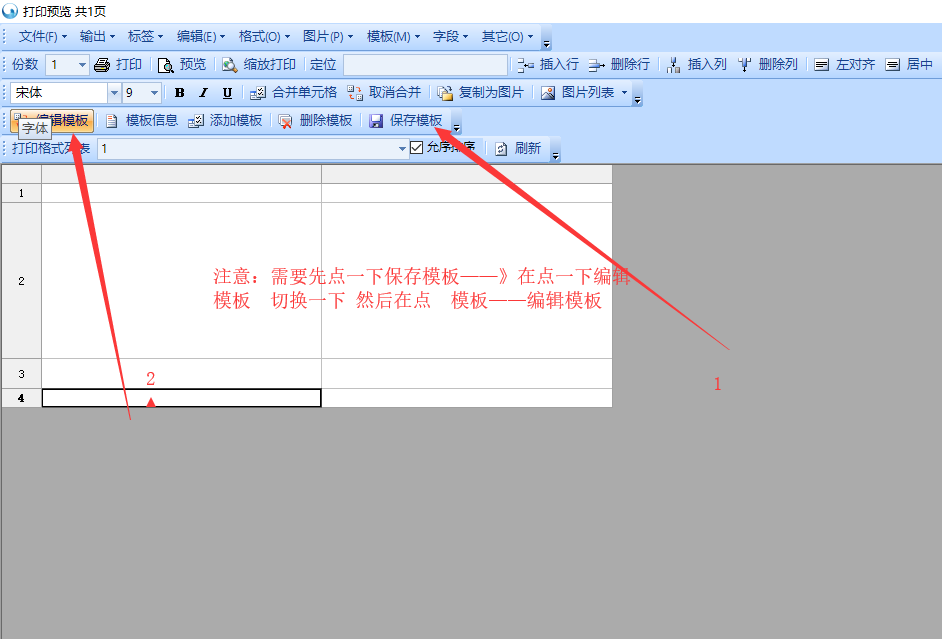This screenshot has width=942, height=639.
Task: Toggle Bold formatting button
Action: coord(180,93)
